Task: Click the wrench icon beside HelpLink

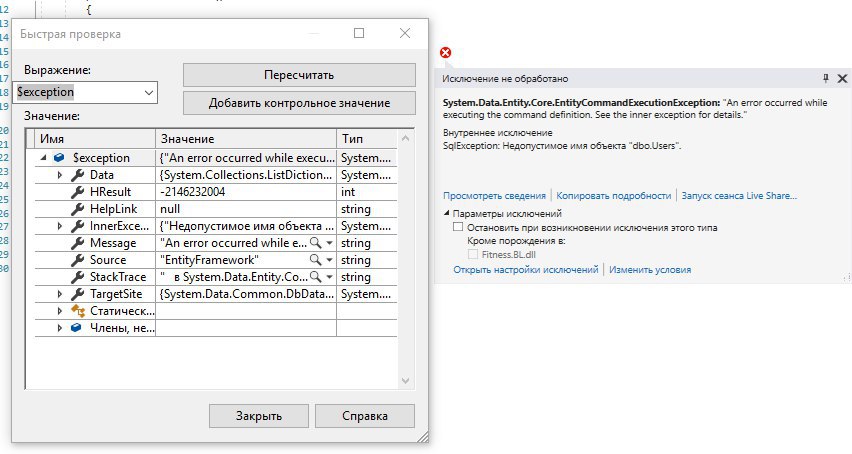Action: (77, 209)
